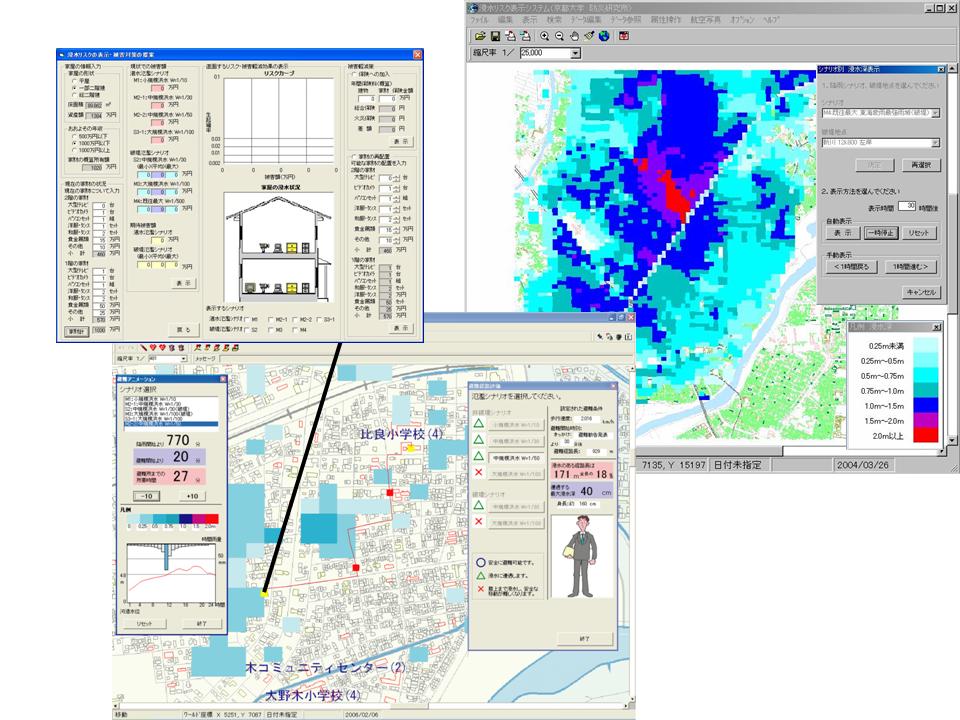This screenshot has height=720, width=960.
Task: Open scale dropdown in lower map window
Action: [183, 358]
